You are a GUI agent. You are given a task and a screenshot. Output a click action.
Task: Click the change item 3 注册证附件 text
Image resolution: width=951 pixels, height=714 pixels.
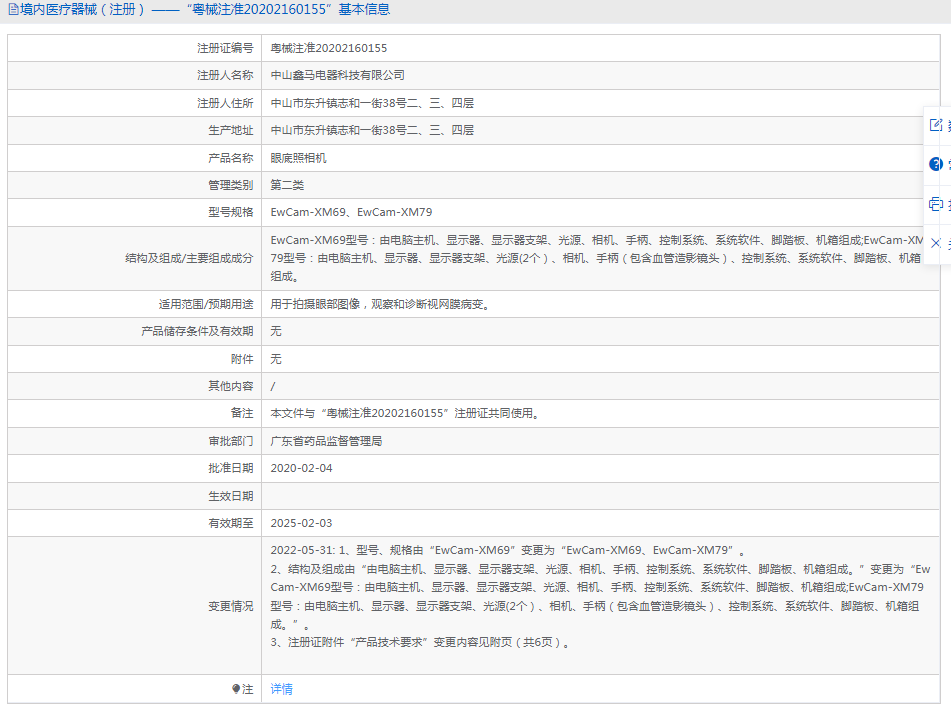[421, 642]
